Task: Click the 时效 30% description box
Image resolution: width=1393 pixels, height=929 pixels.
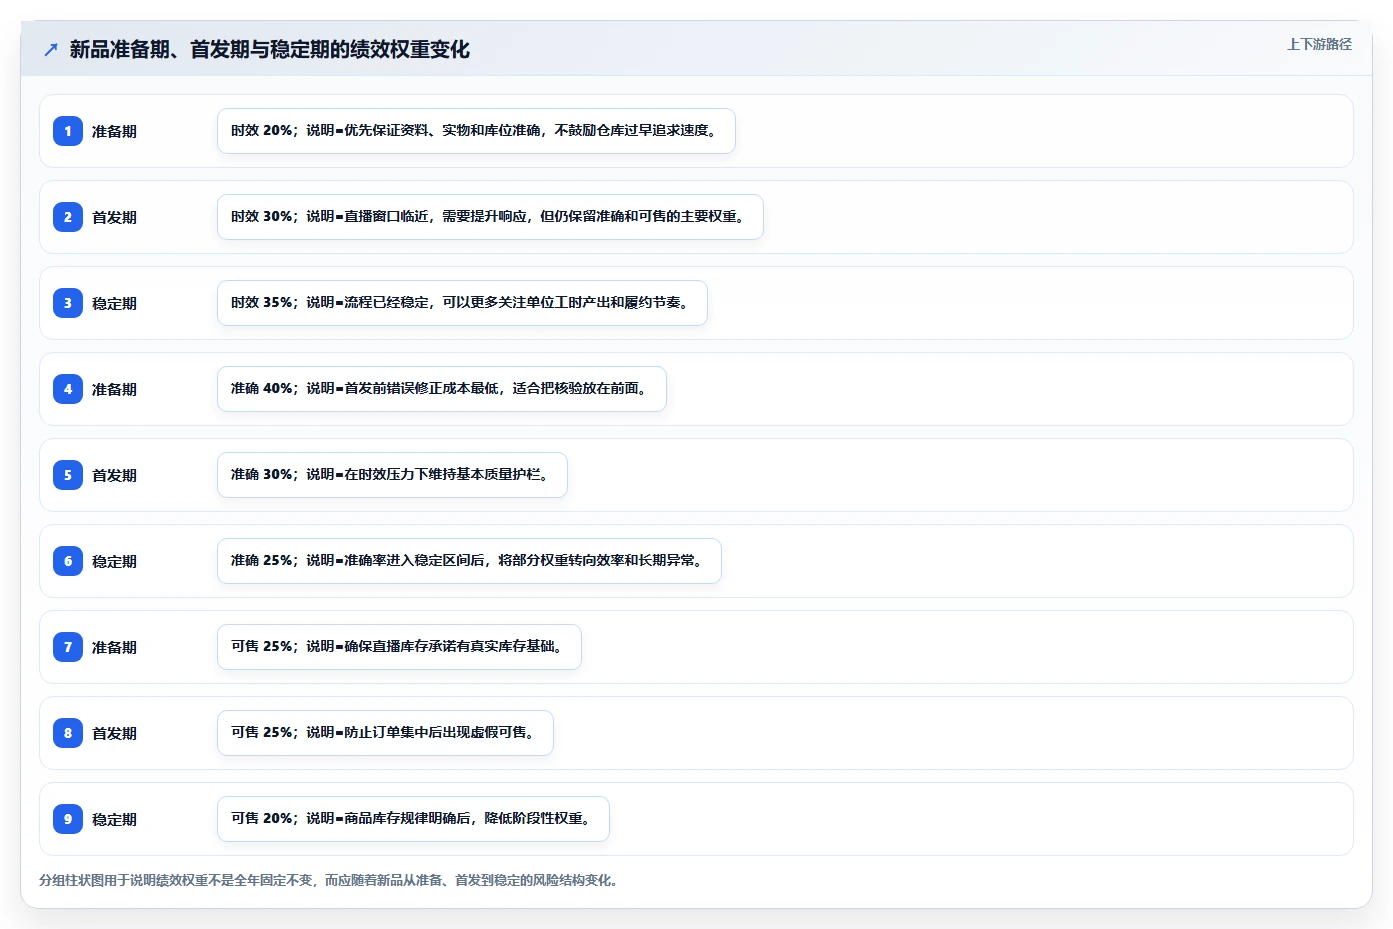Action: pos(490,217)
